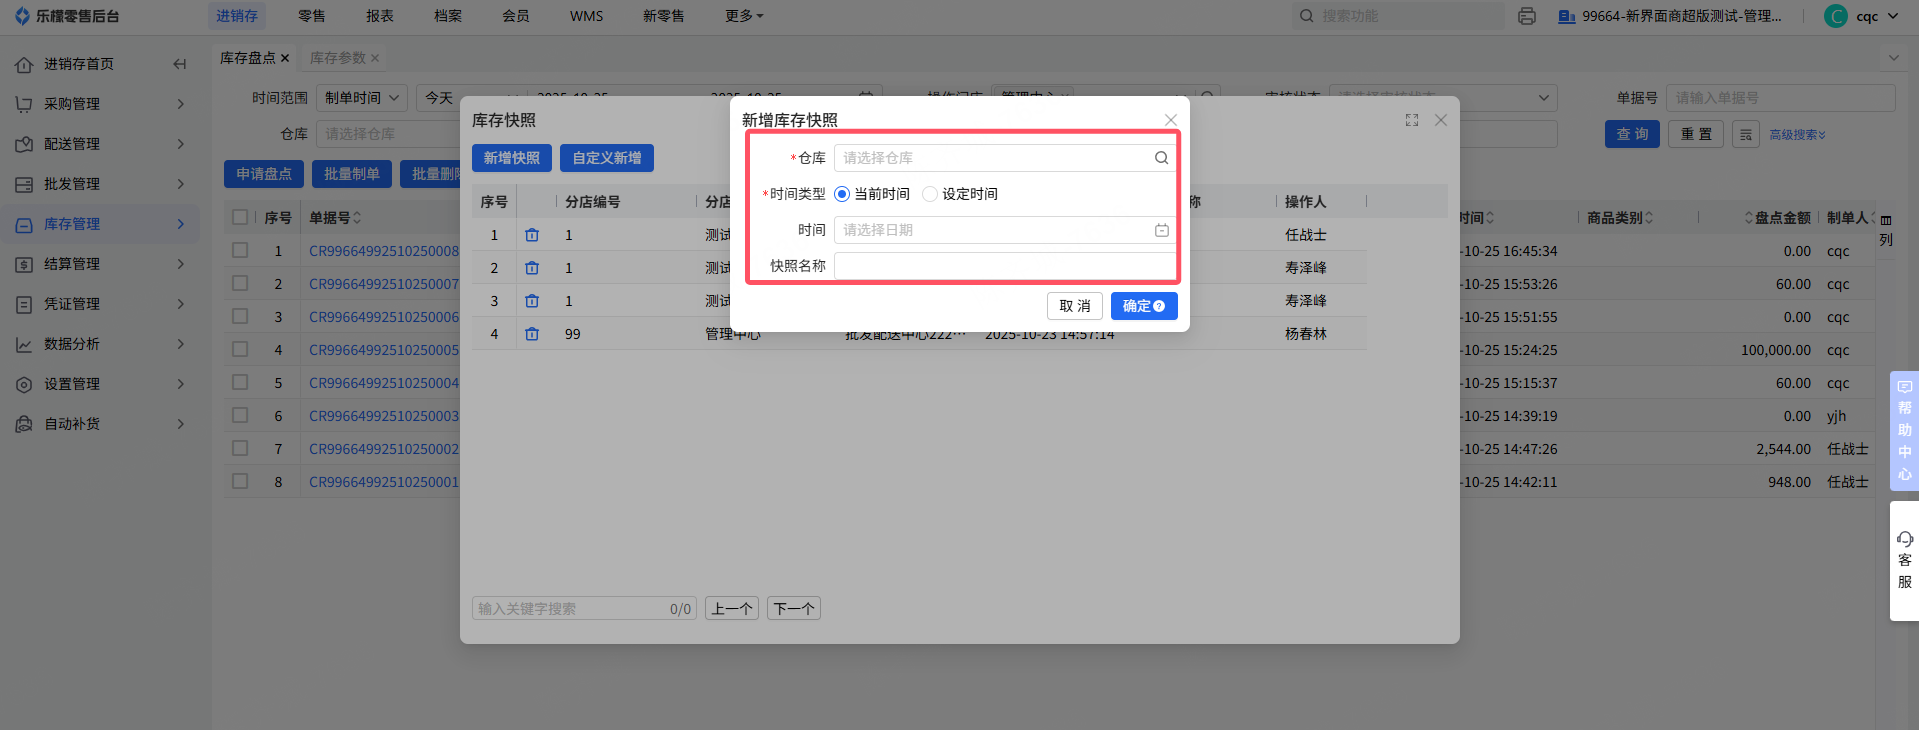Click the printer icon in top bar
The height and width of the screenshot is (730, 1919).
tap(1527, 16)
